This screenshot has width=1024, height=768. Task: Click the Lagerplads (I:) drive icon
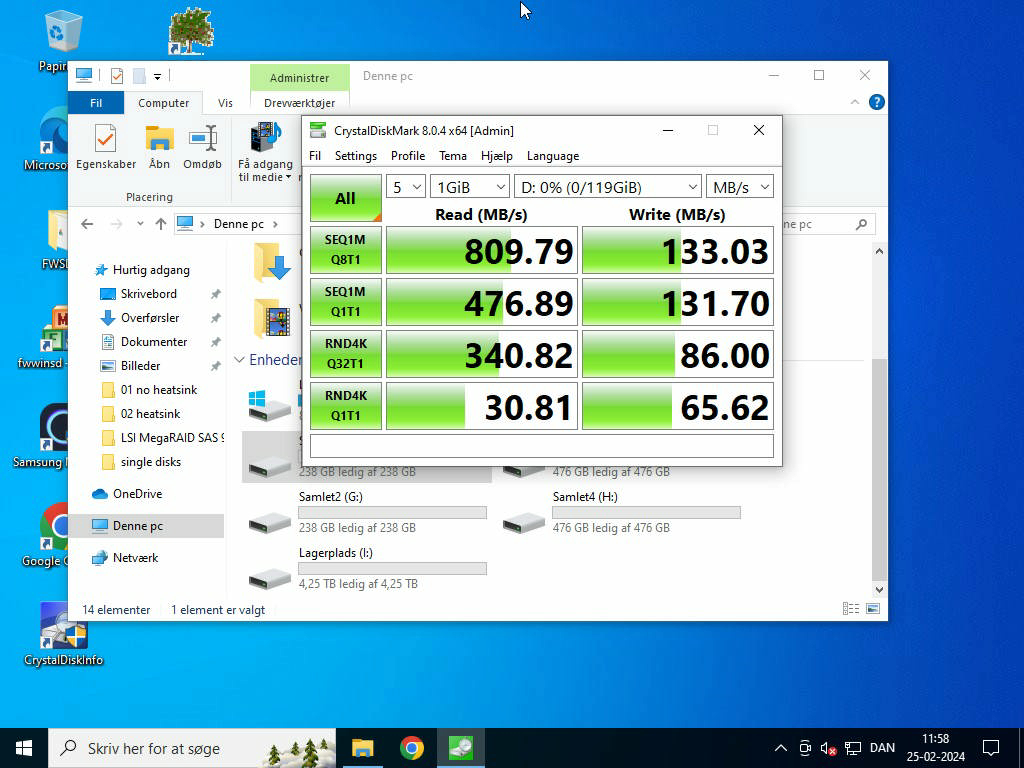click(270, 577)
